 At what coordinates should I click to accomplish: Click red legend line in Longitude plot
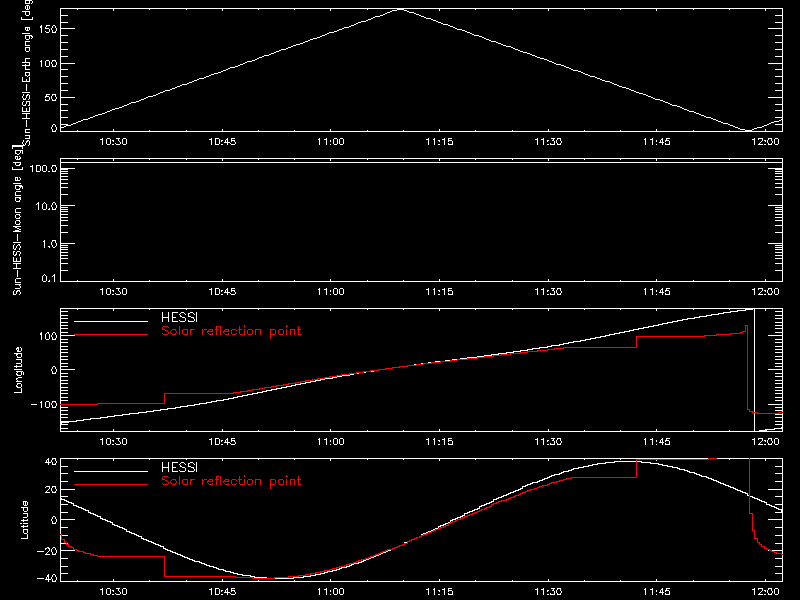coord(111,335)
